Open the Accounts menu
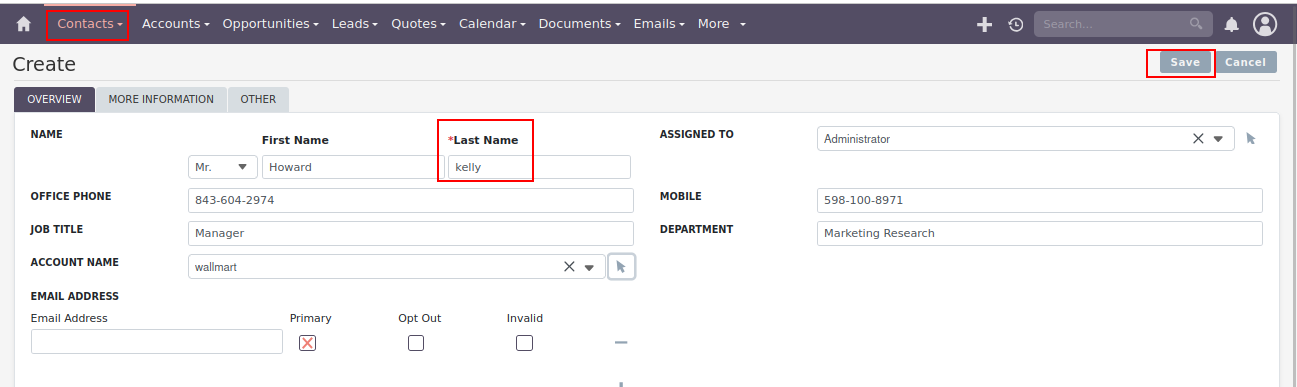Screen dimensions: 1297x387 point(176,24)
